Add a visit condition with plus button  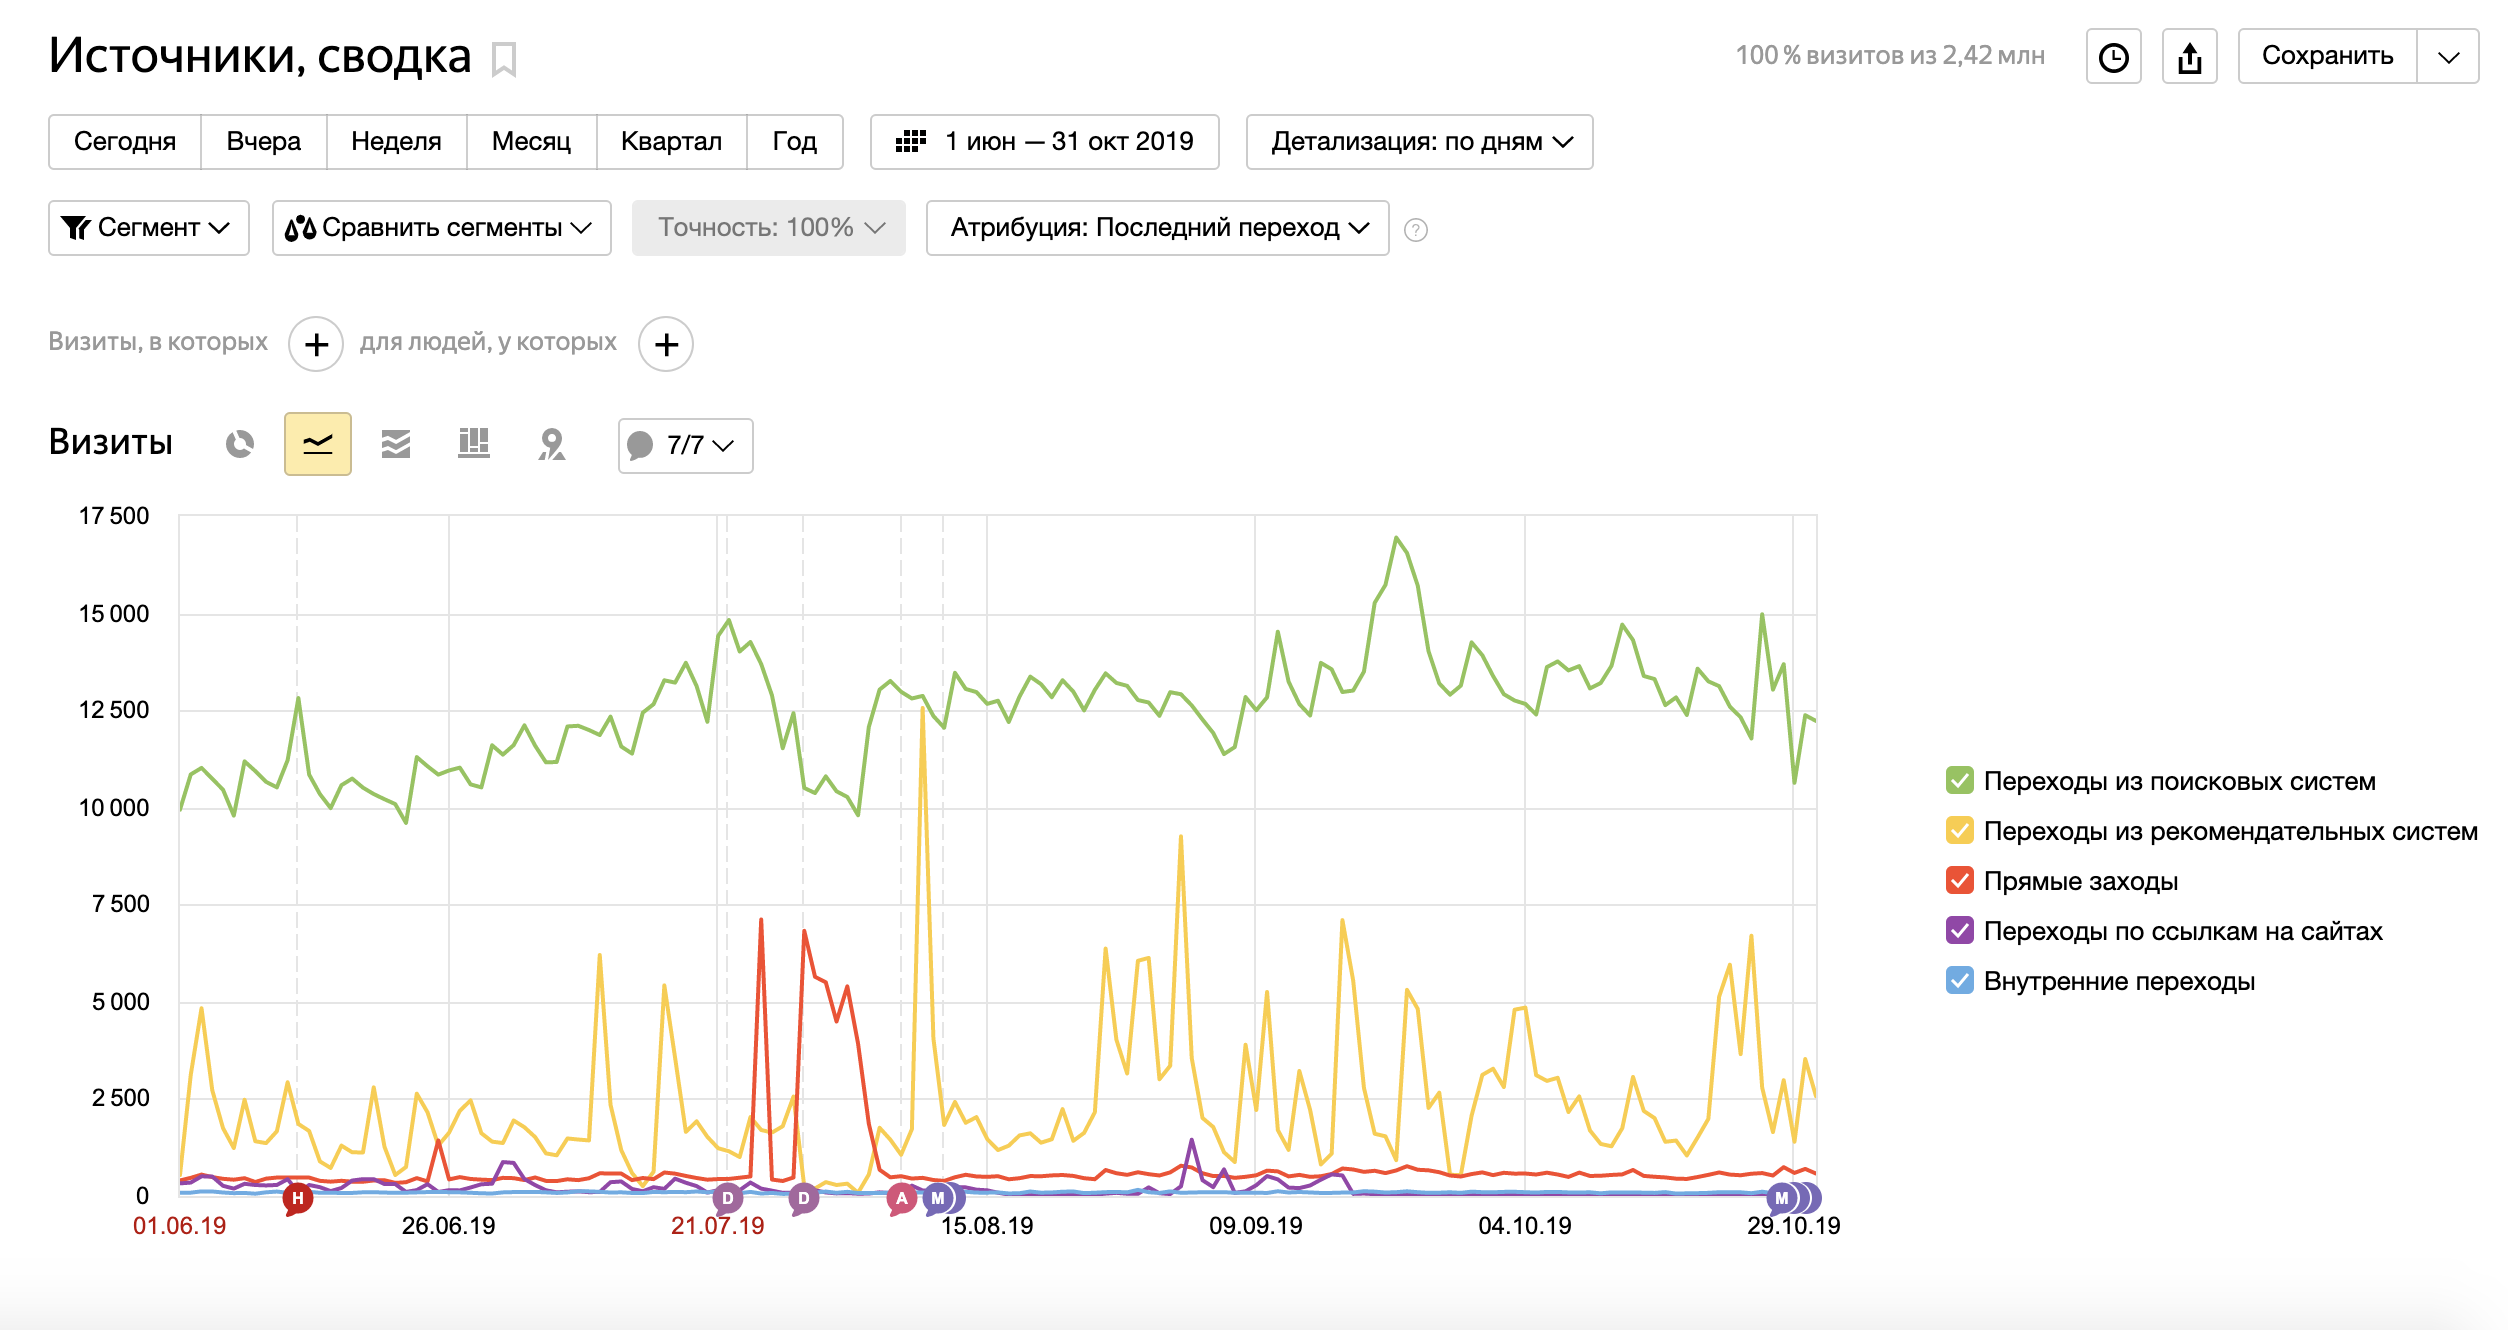(x=316, y=344)
